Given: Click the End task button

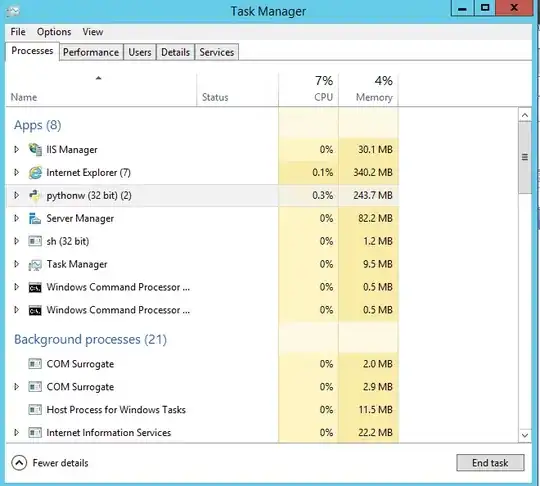Looking at the screenshot, I should pyautogui.click(x=490, y=463).
